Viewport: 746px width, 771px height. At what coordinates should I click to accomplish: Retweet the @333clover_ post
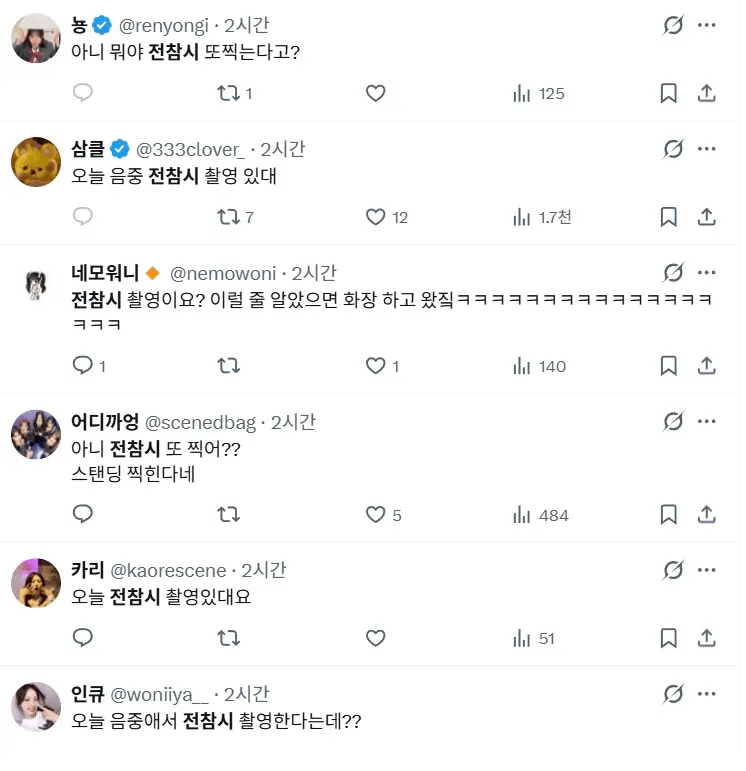(235, 217)
